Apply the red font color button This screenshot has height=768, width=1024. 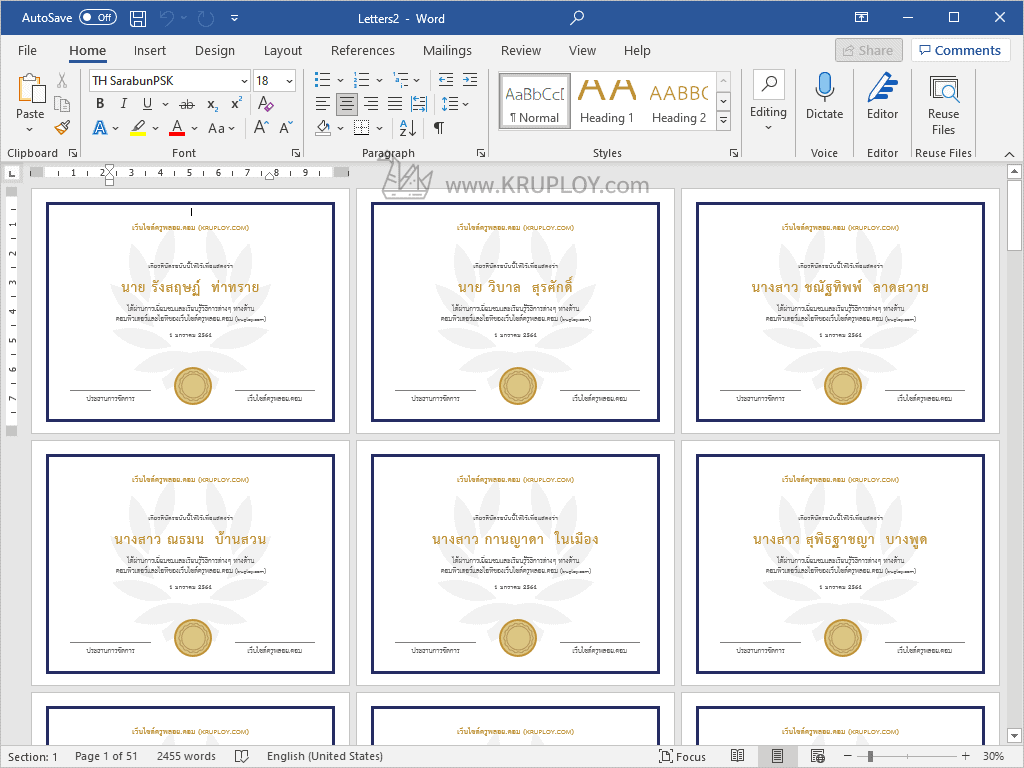[x=177, y=128]
